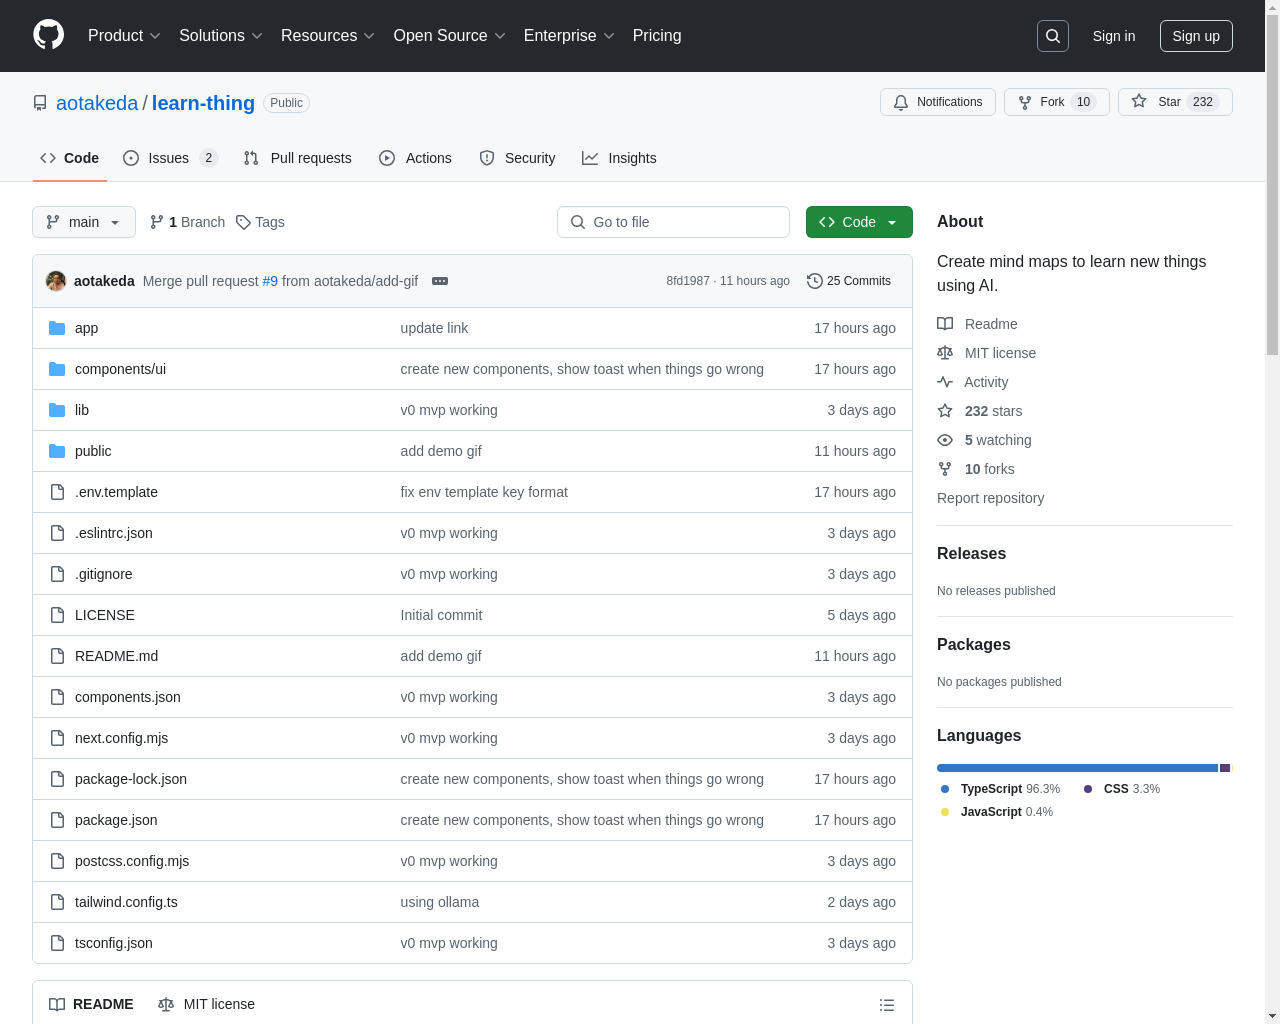Expand commit message ellipsis icon
This screenshot has height=1024, width=1280.
pos(440,281)
